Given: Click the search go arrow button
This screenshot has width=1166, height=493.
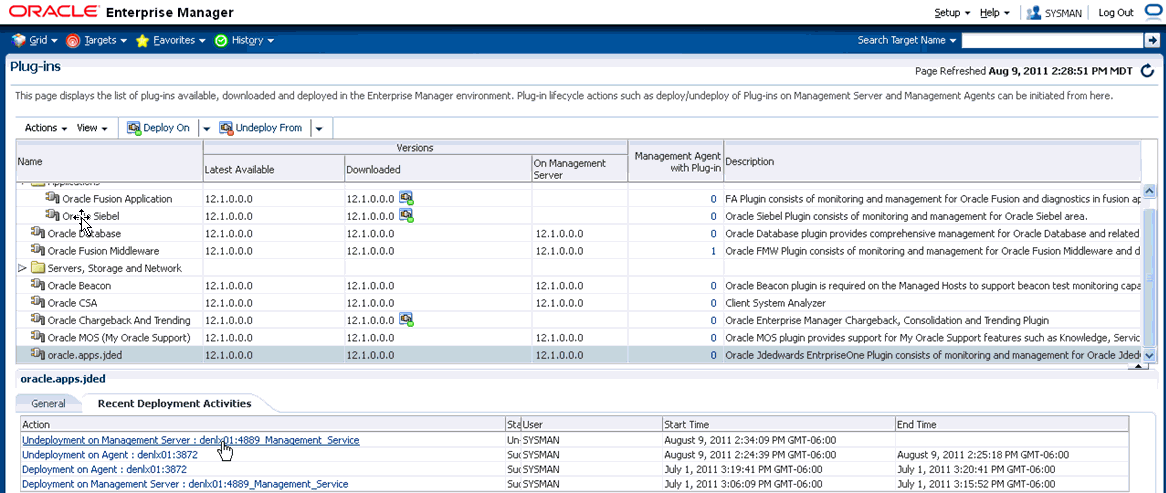Looking at the screenshot, I should click(1151, 40).
